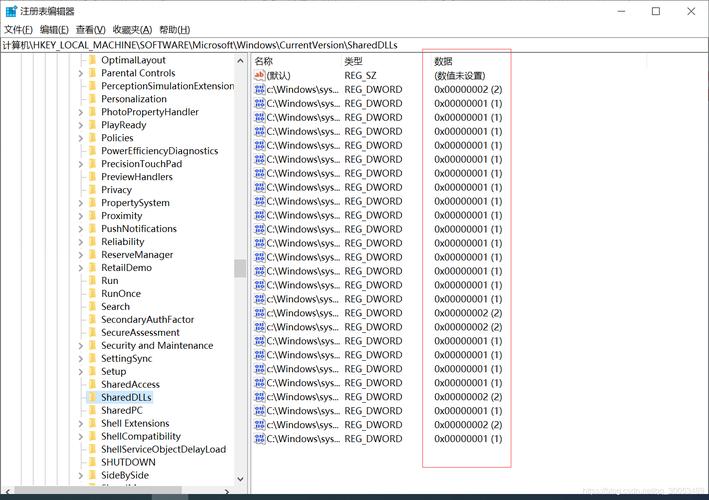
Task: Select the SHUTDOWN key folder icon
Action: pyautogui.click(x=93, y=462)
